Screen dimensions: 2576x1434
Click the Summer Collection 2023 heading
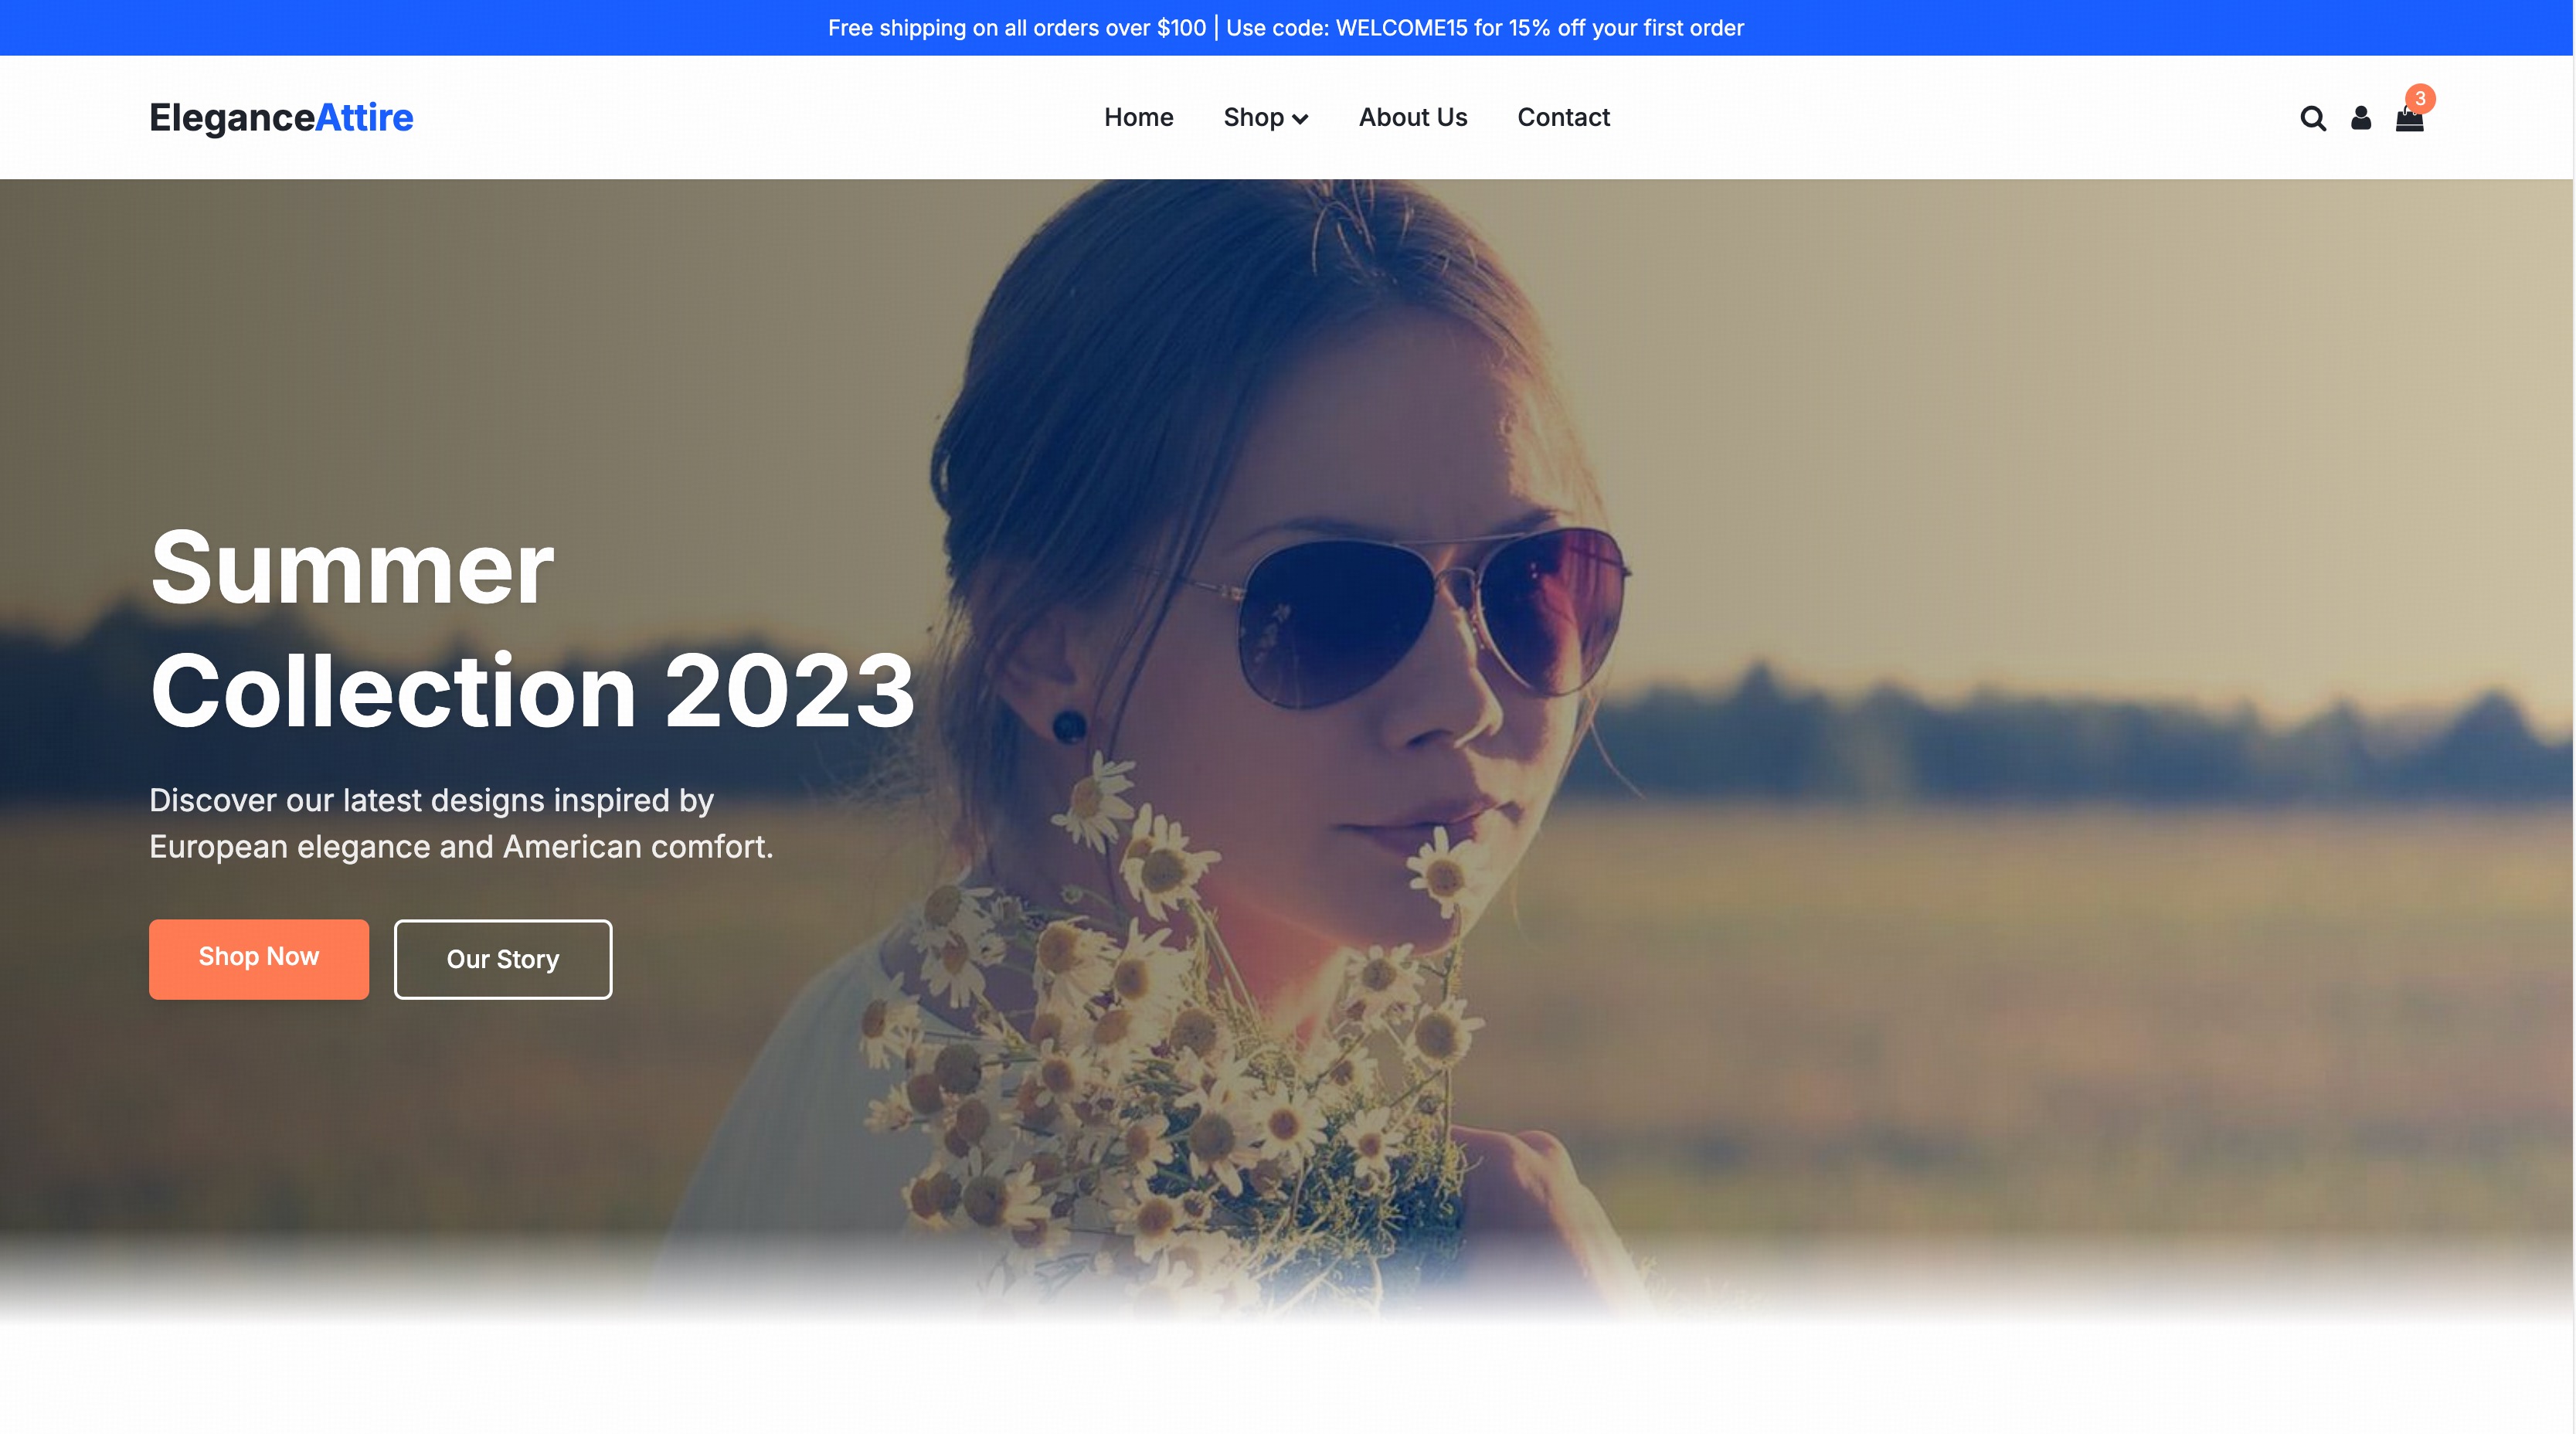532,628
